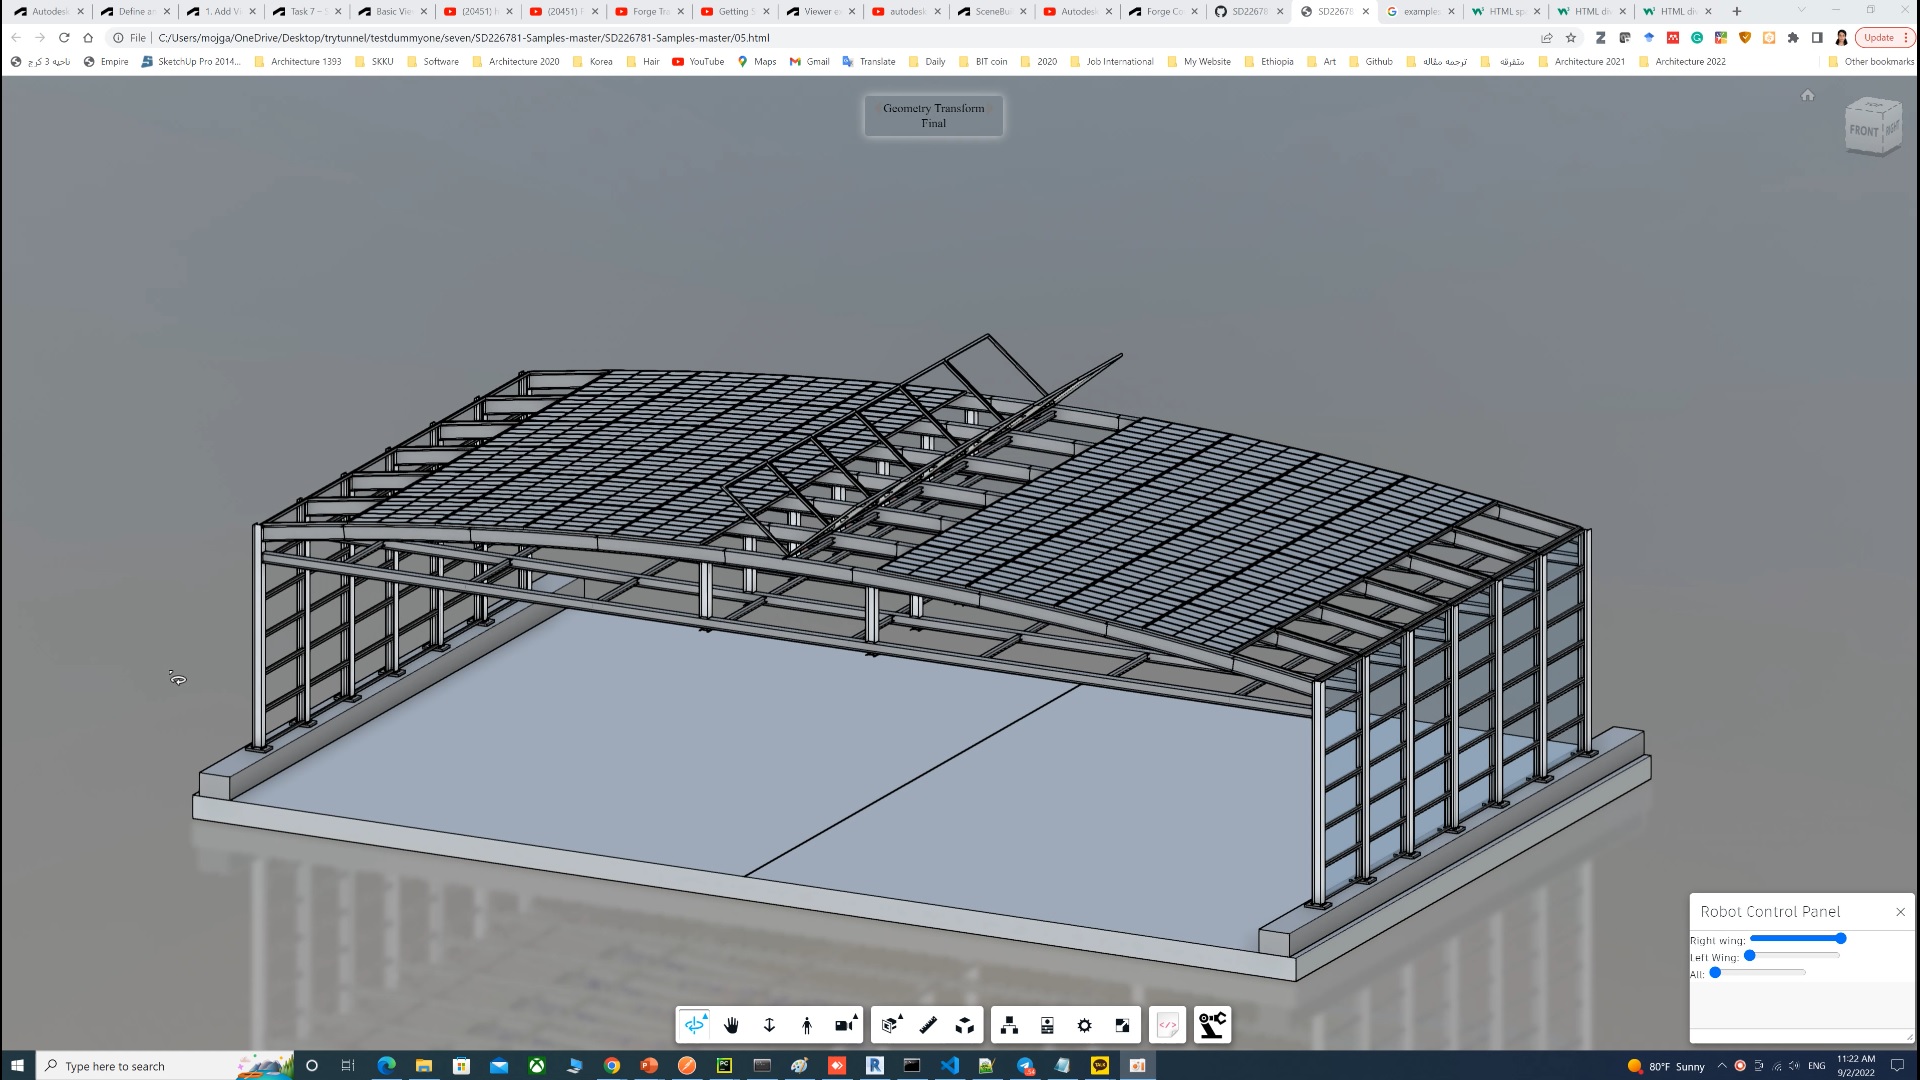Screen dimensions: 1920x1080
Task: Open the My Website bookmark folder
Action: [1198, 62]
